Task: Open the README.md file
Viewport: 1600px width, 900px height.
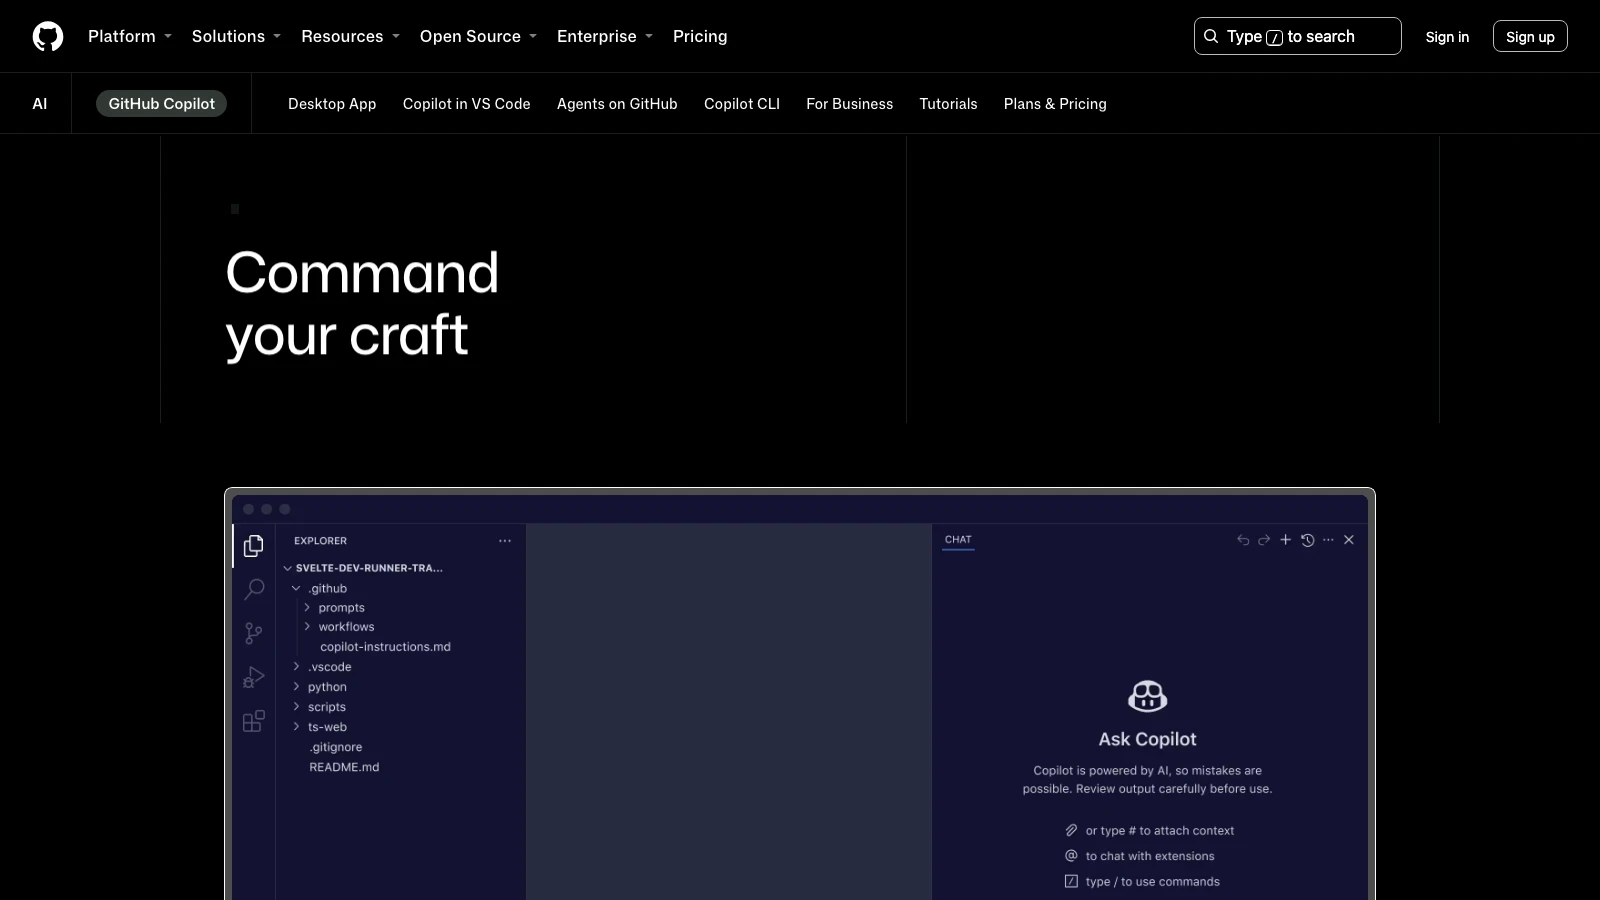Action: click(x=344, y=767)
